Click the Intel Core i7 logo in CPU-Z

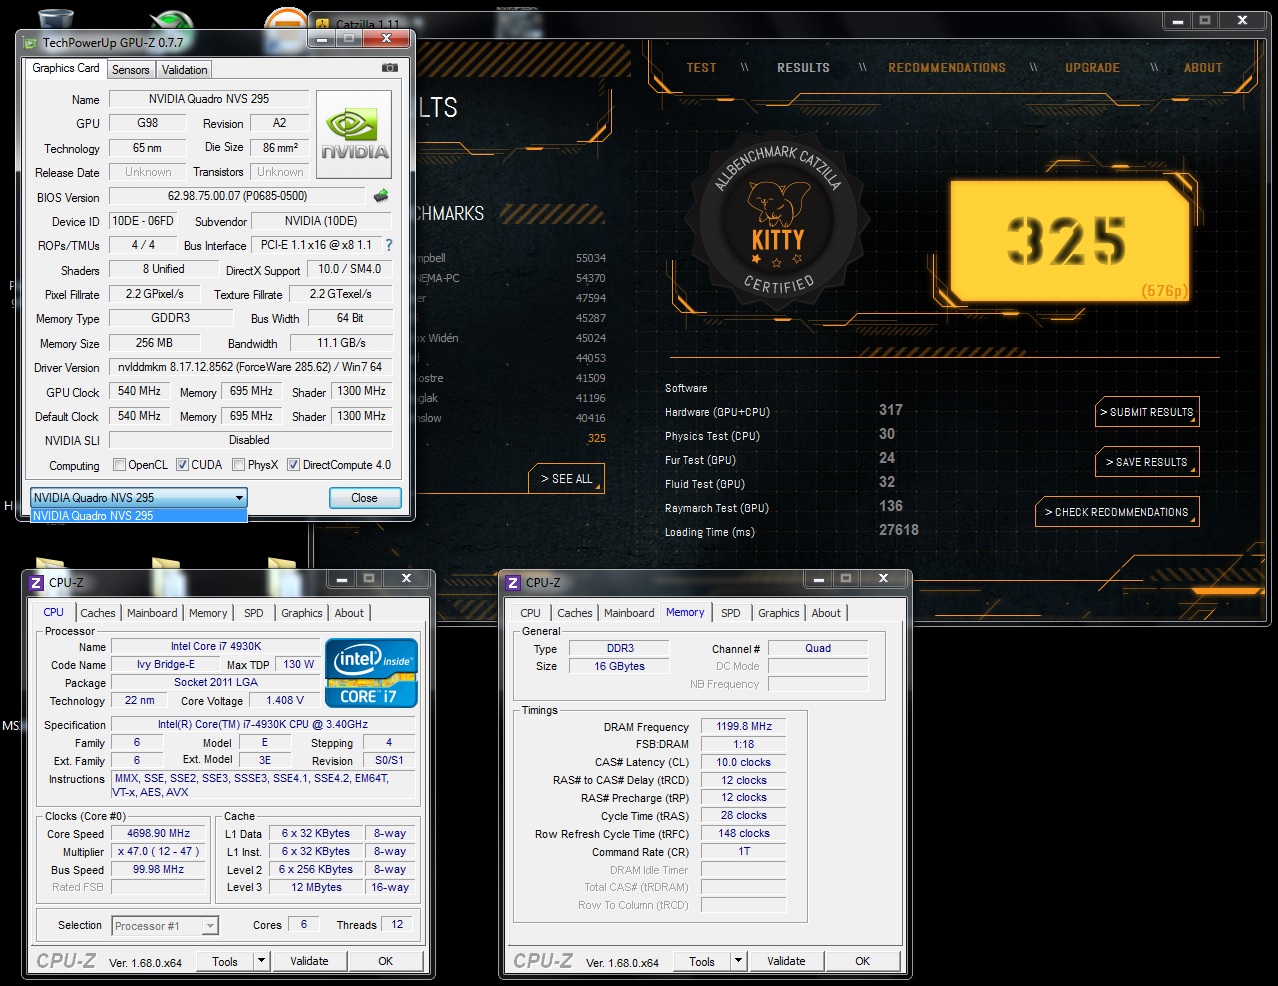[371, 672]
